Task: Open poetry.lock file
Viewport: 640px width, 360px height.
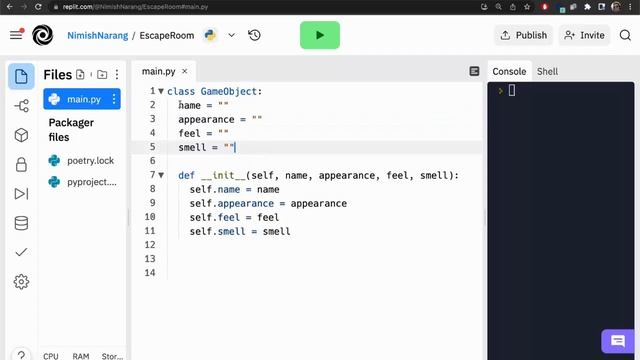Action: [82, 160]
